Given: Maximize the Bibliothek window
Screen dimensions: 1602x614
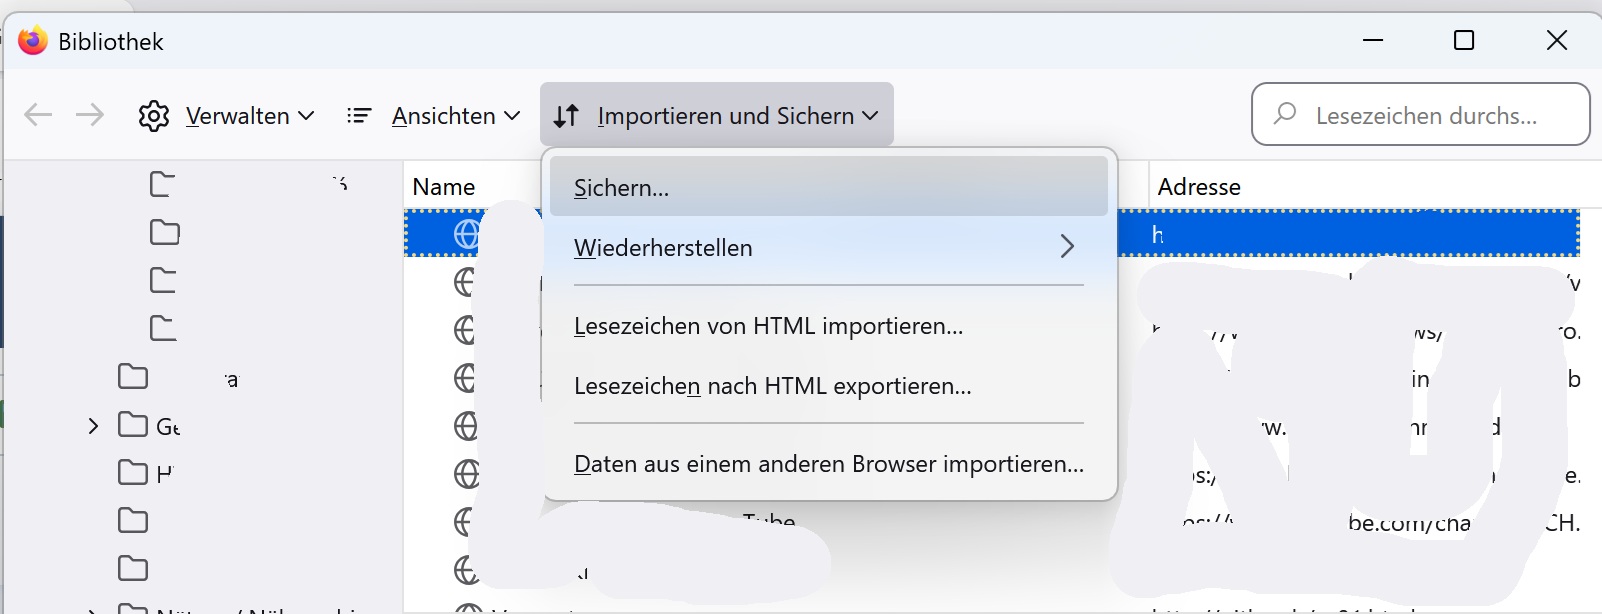Looking at the screenshot, I should click(x=1464, y=41).
